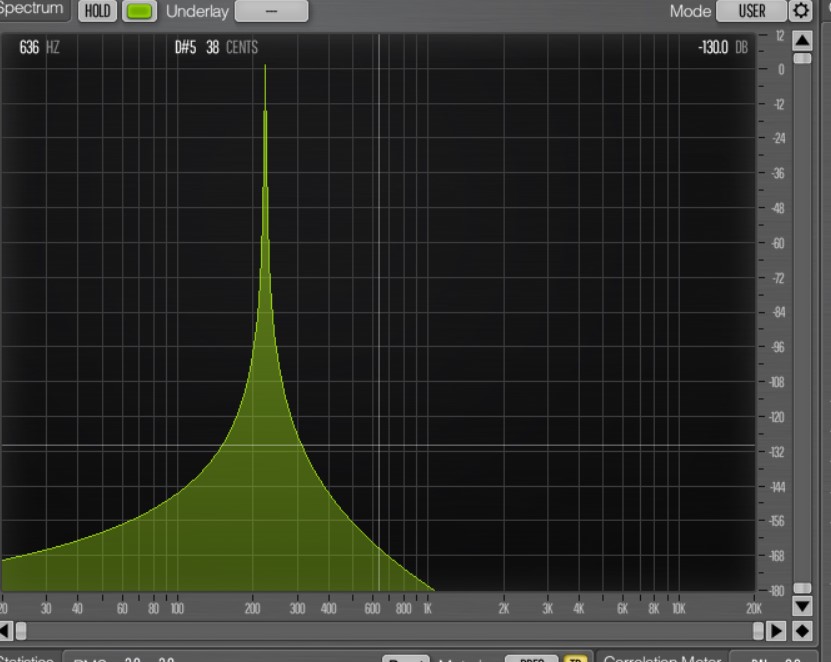Click the 100 frequency axis label
The height and width of the screenshot is (662, 831).
(177, 608)
